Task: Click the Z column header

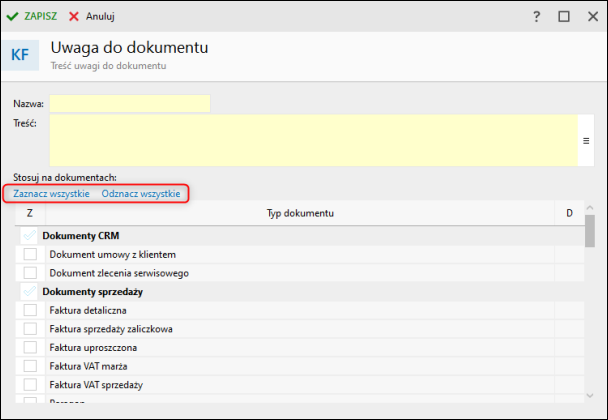Action: (x=30, y=213)
